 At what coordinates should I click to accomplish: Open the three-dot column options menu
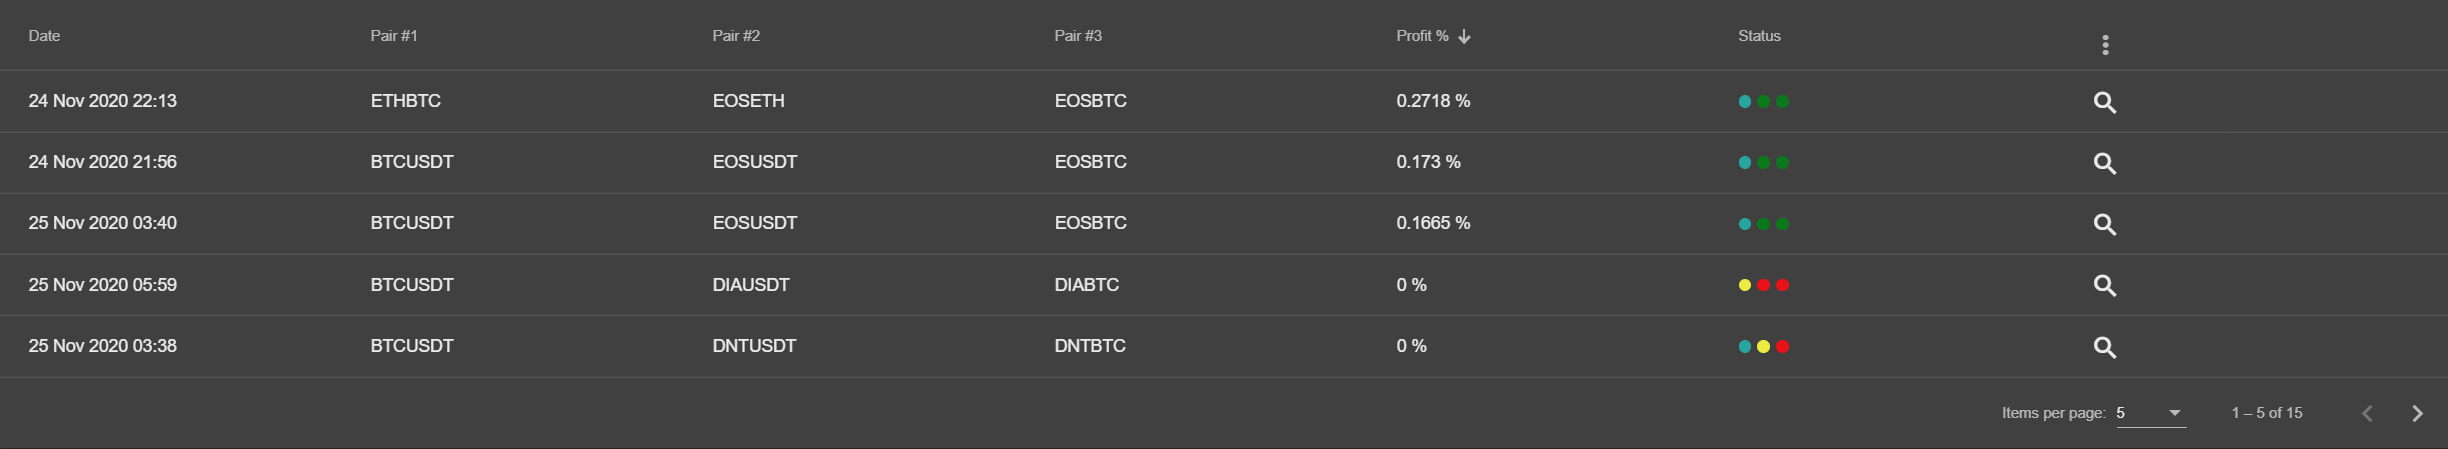coord(2105,45)
